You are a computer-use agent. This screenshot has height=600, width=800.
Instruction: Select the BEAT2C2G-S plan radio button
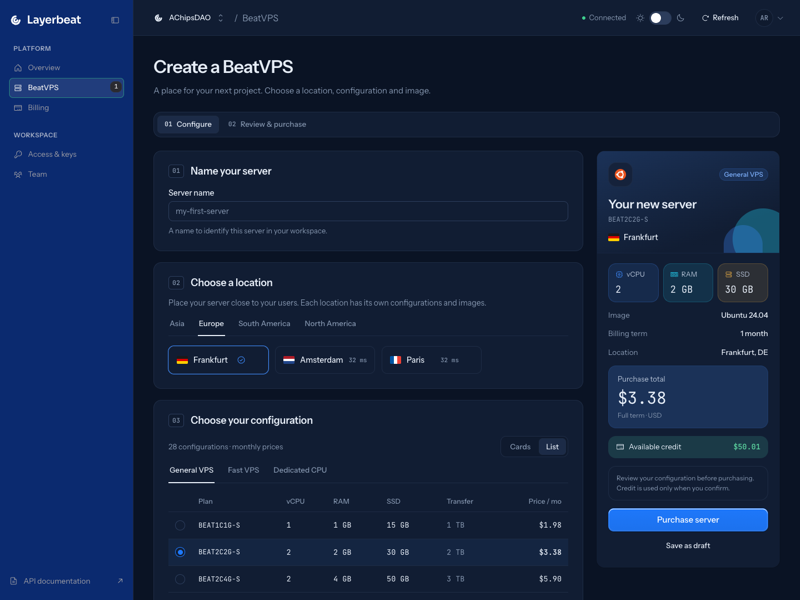tap(180, 552)
